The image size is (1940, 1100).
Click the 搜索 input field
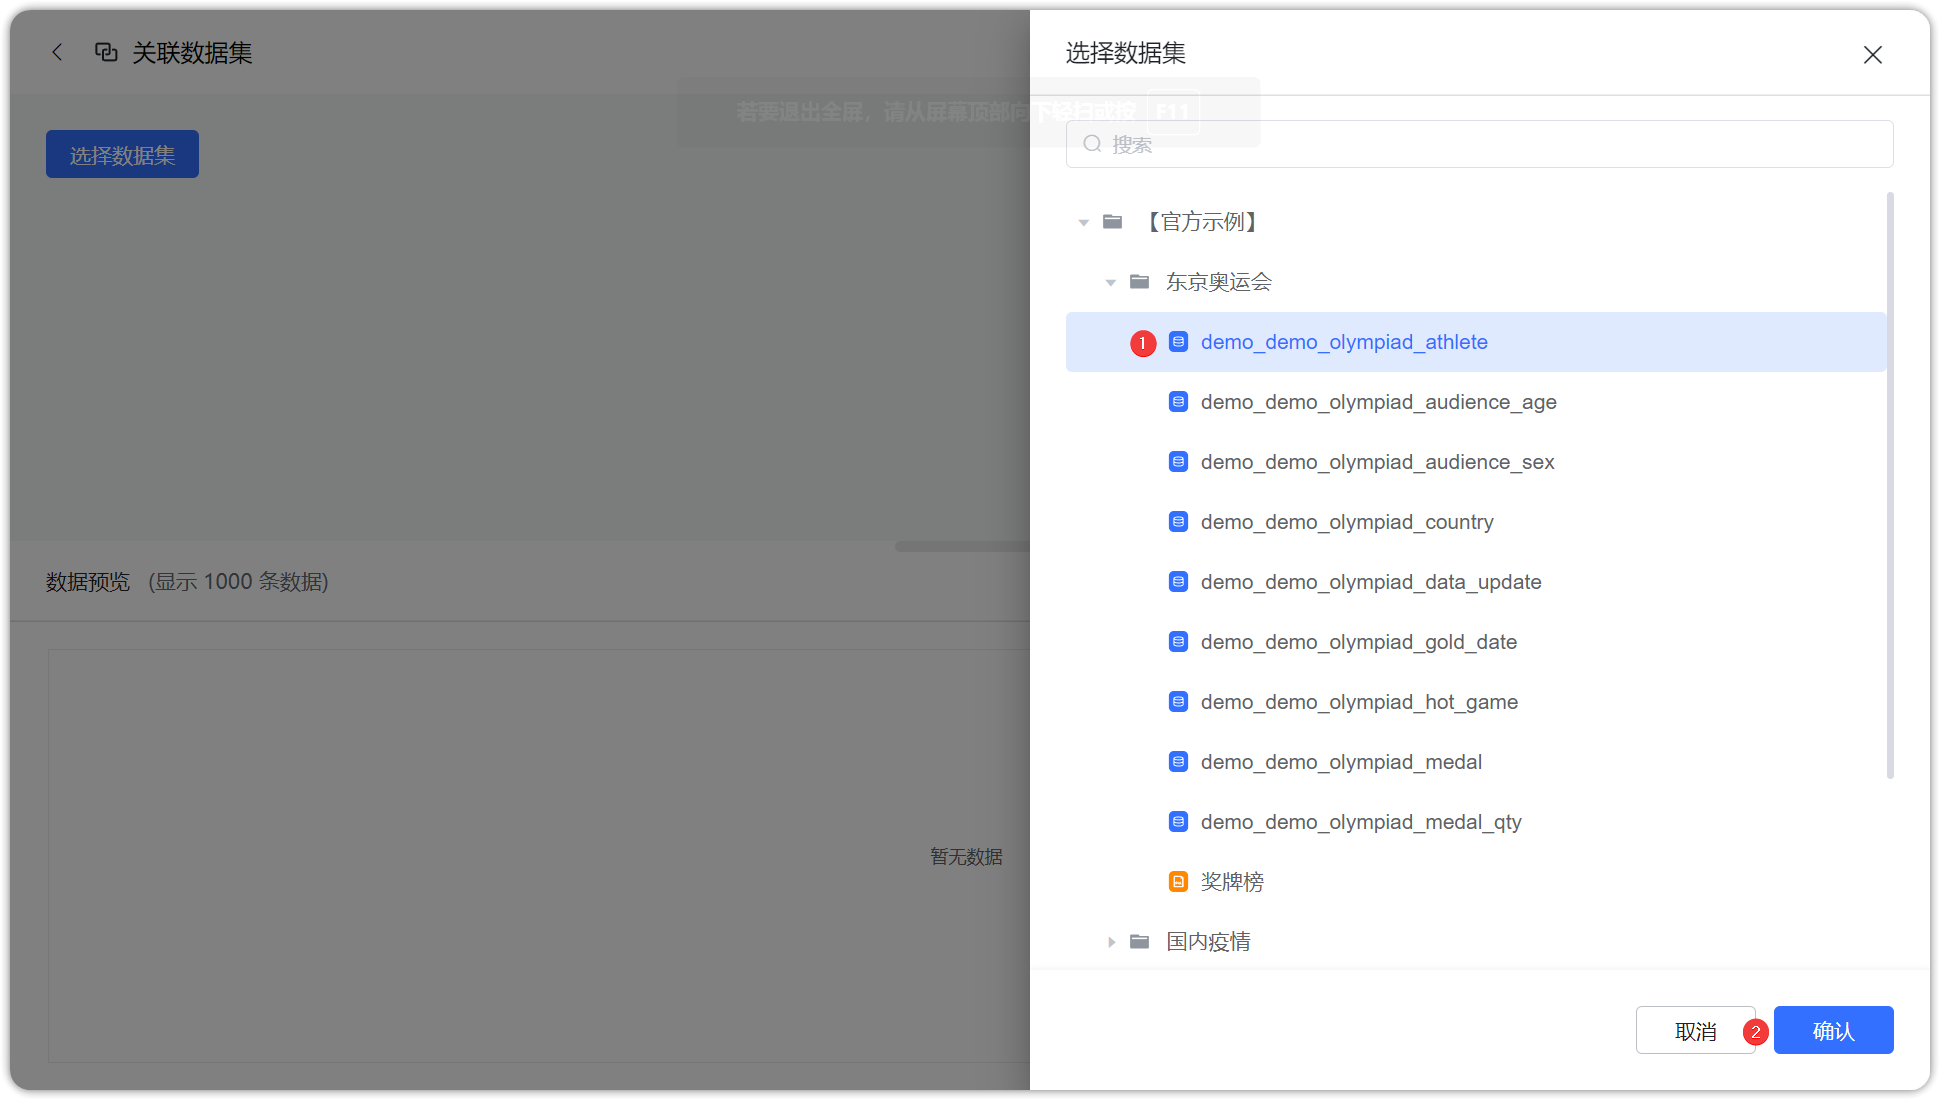pyautogui.click(x=1479, y=144)
